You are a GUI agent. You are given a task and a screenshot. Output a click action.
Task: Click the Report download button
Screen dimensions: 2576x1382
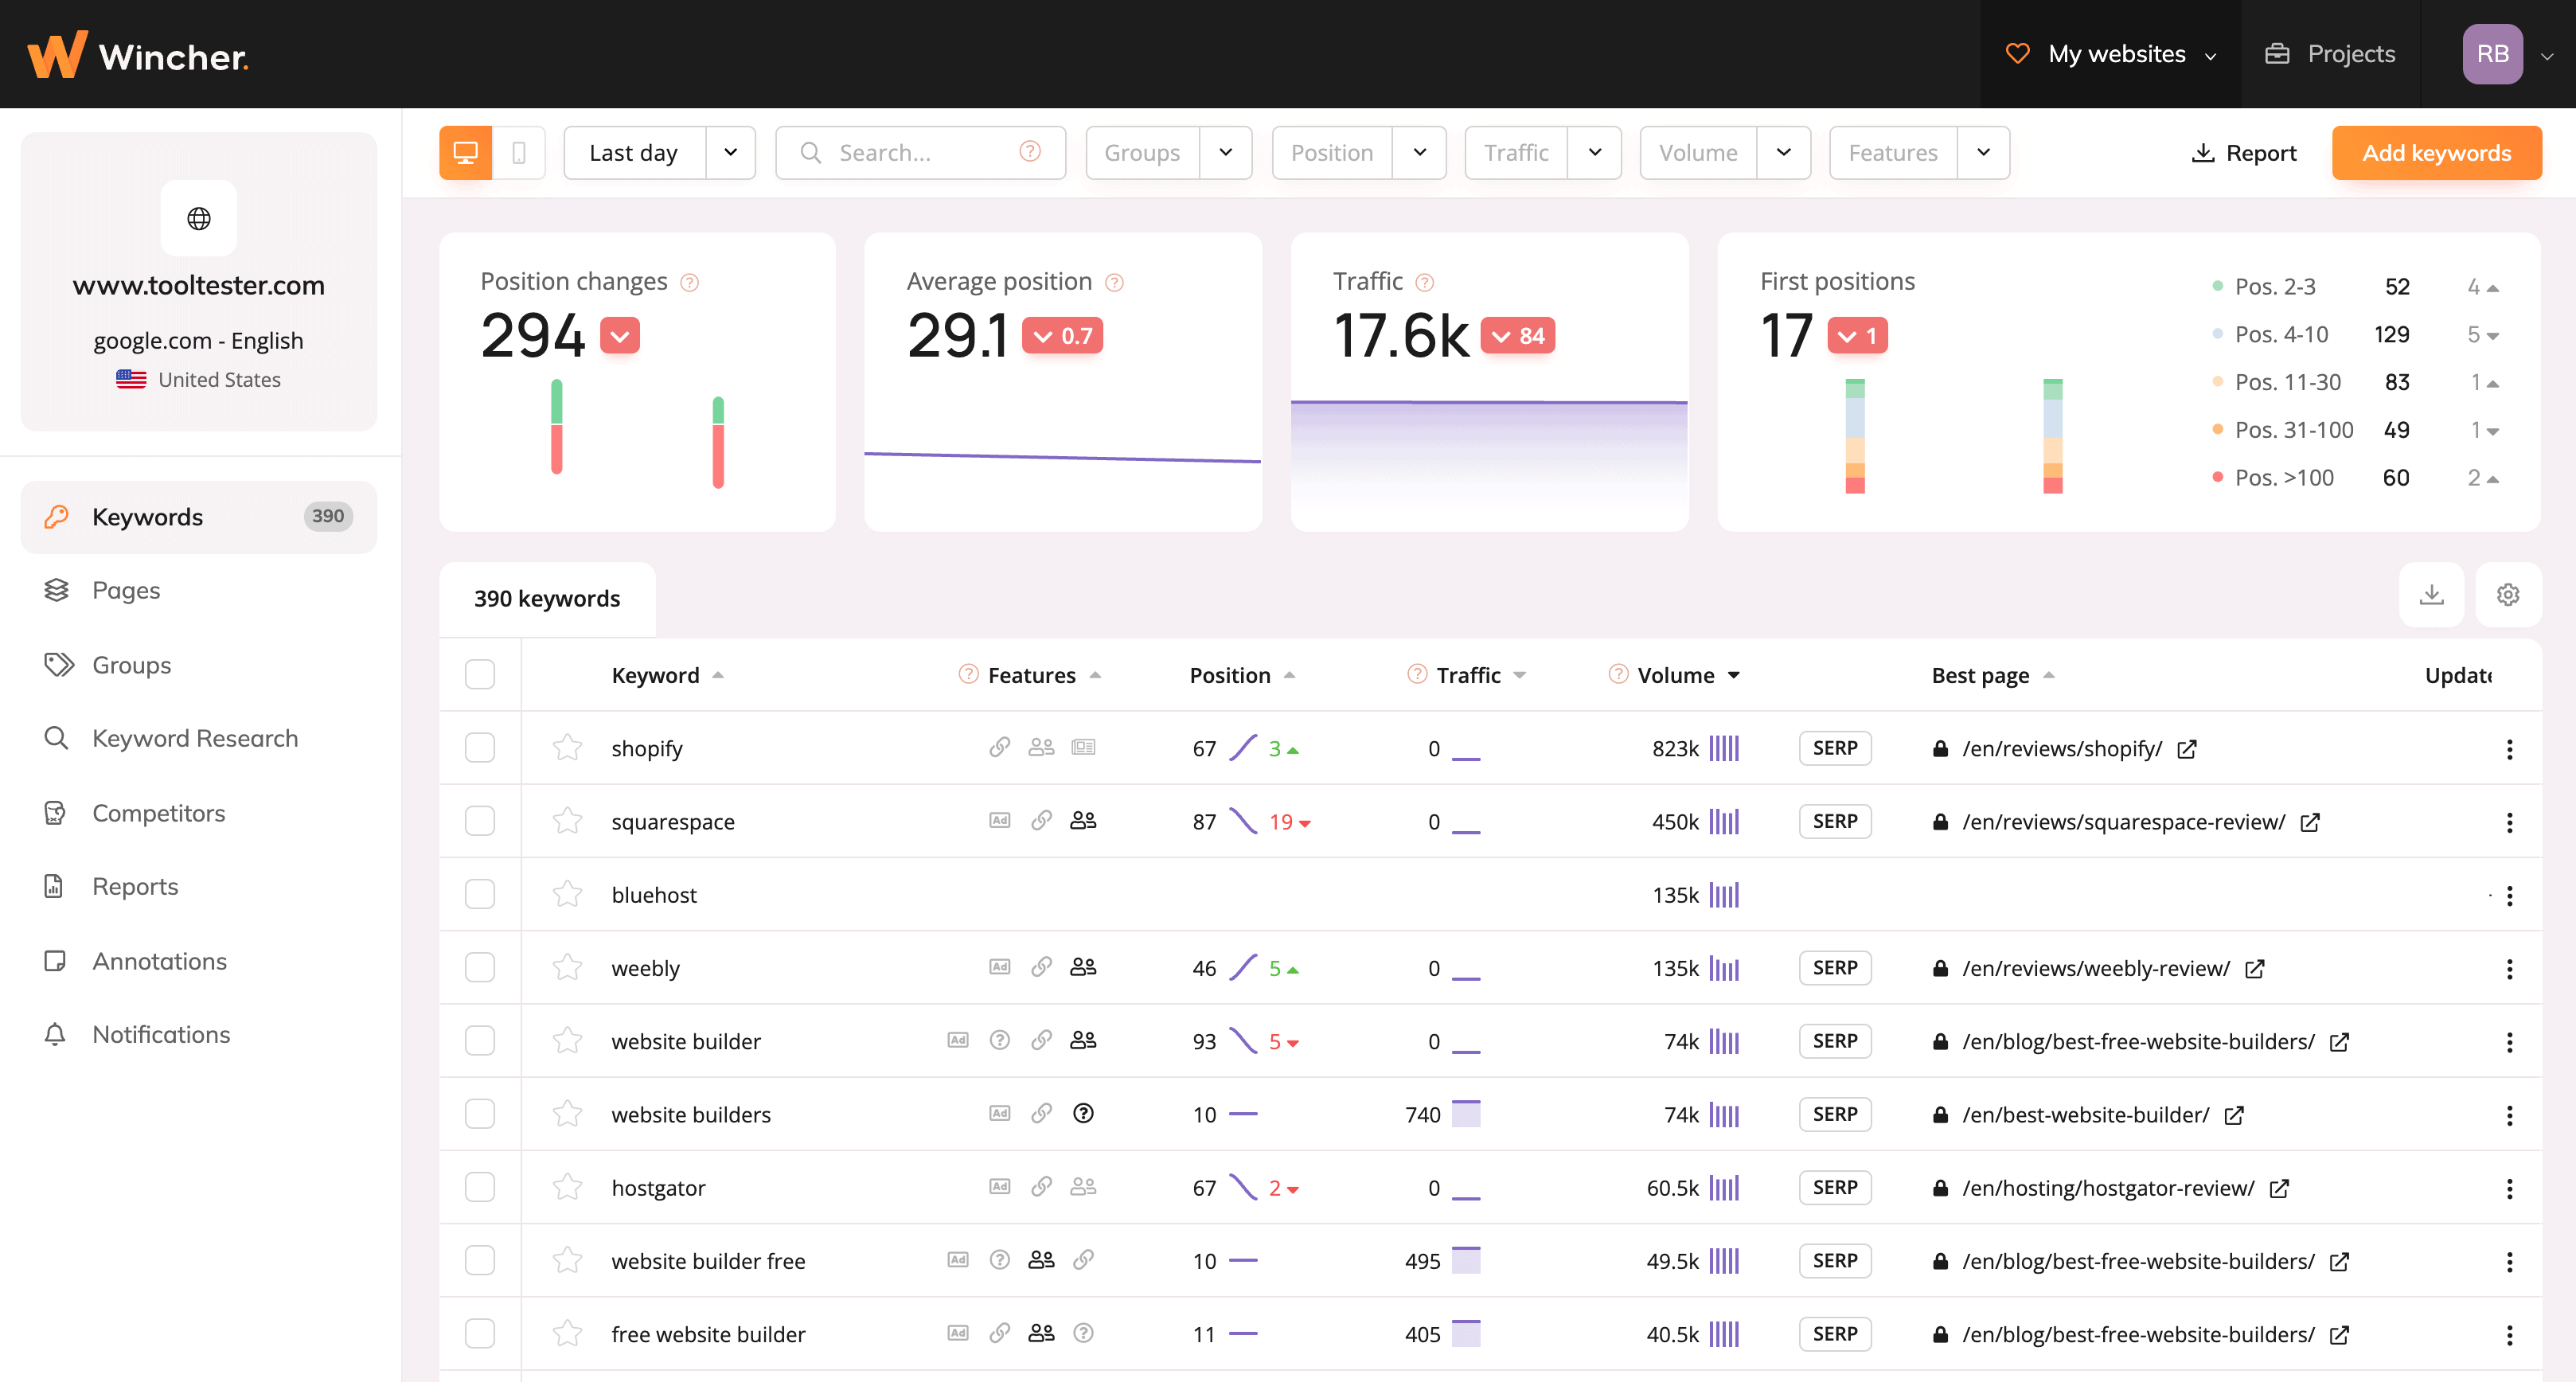pos(2244,152)
